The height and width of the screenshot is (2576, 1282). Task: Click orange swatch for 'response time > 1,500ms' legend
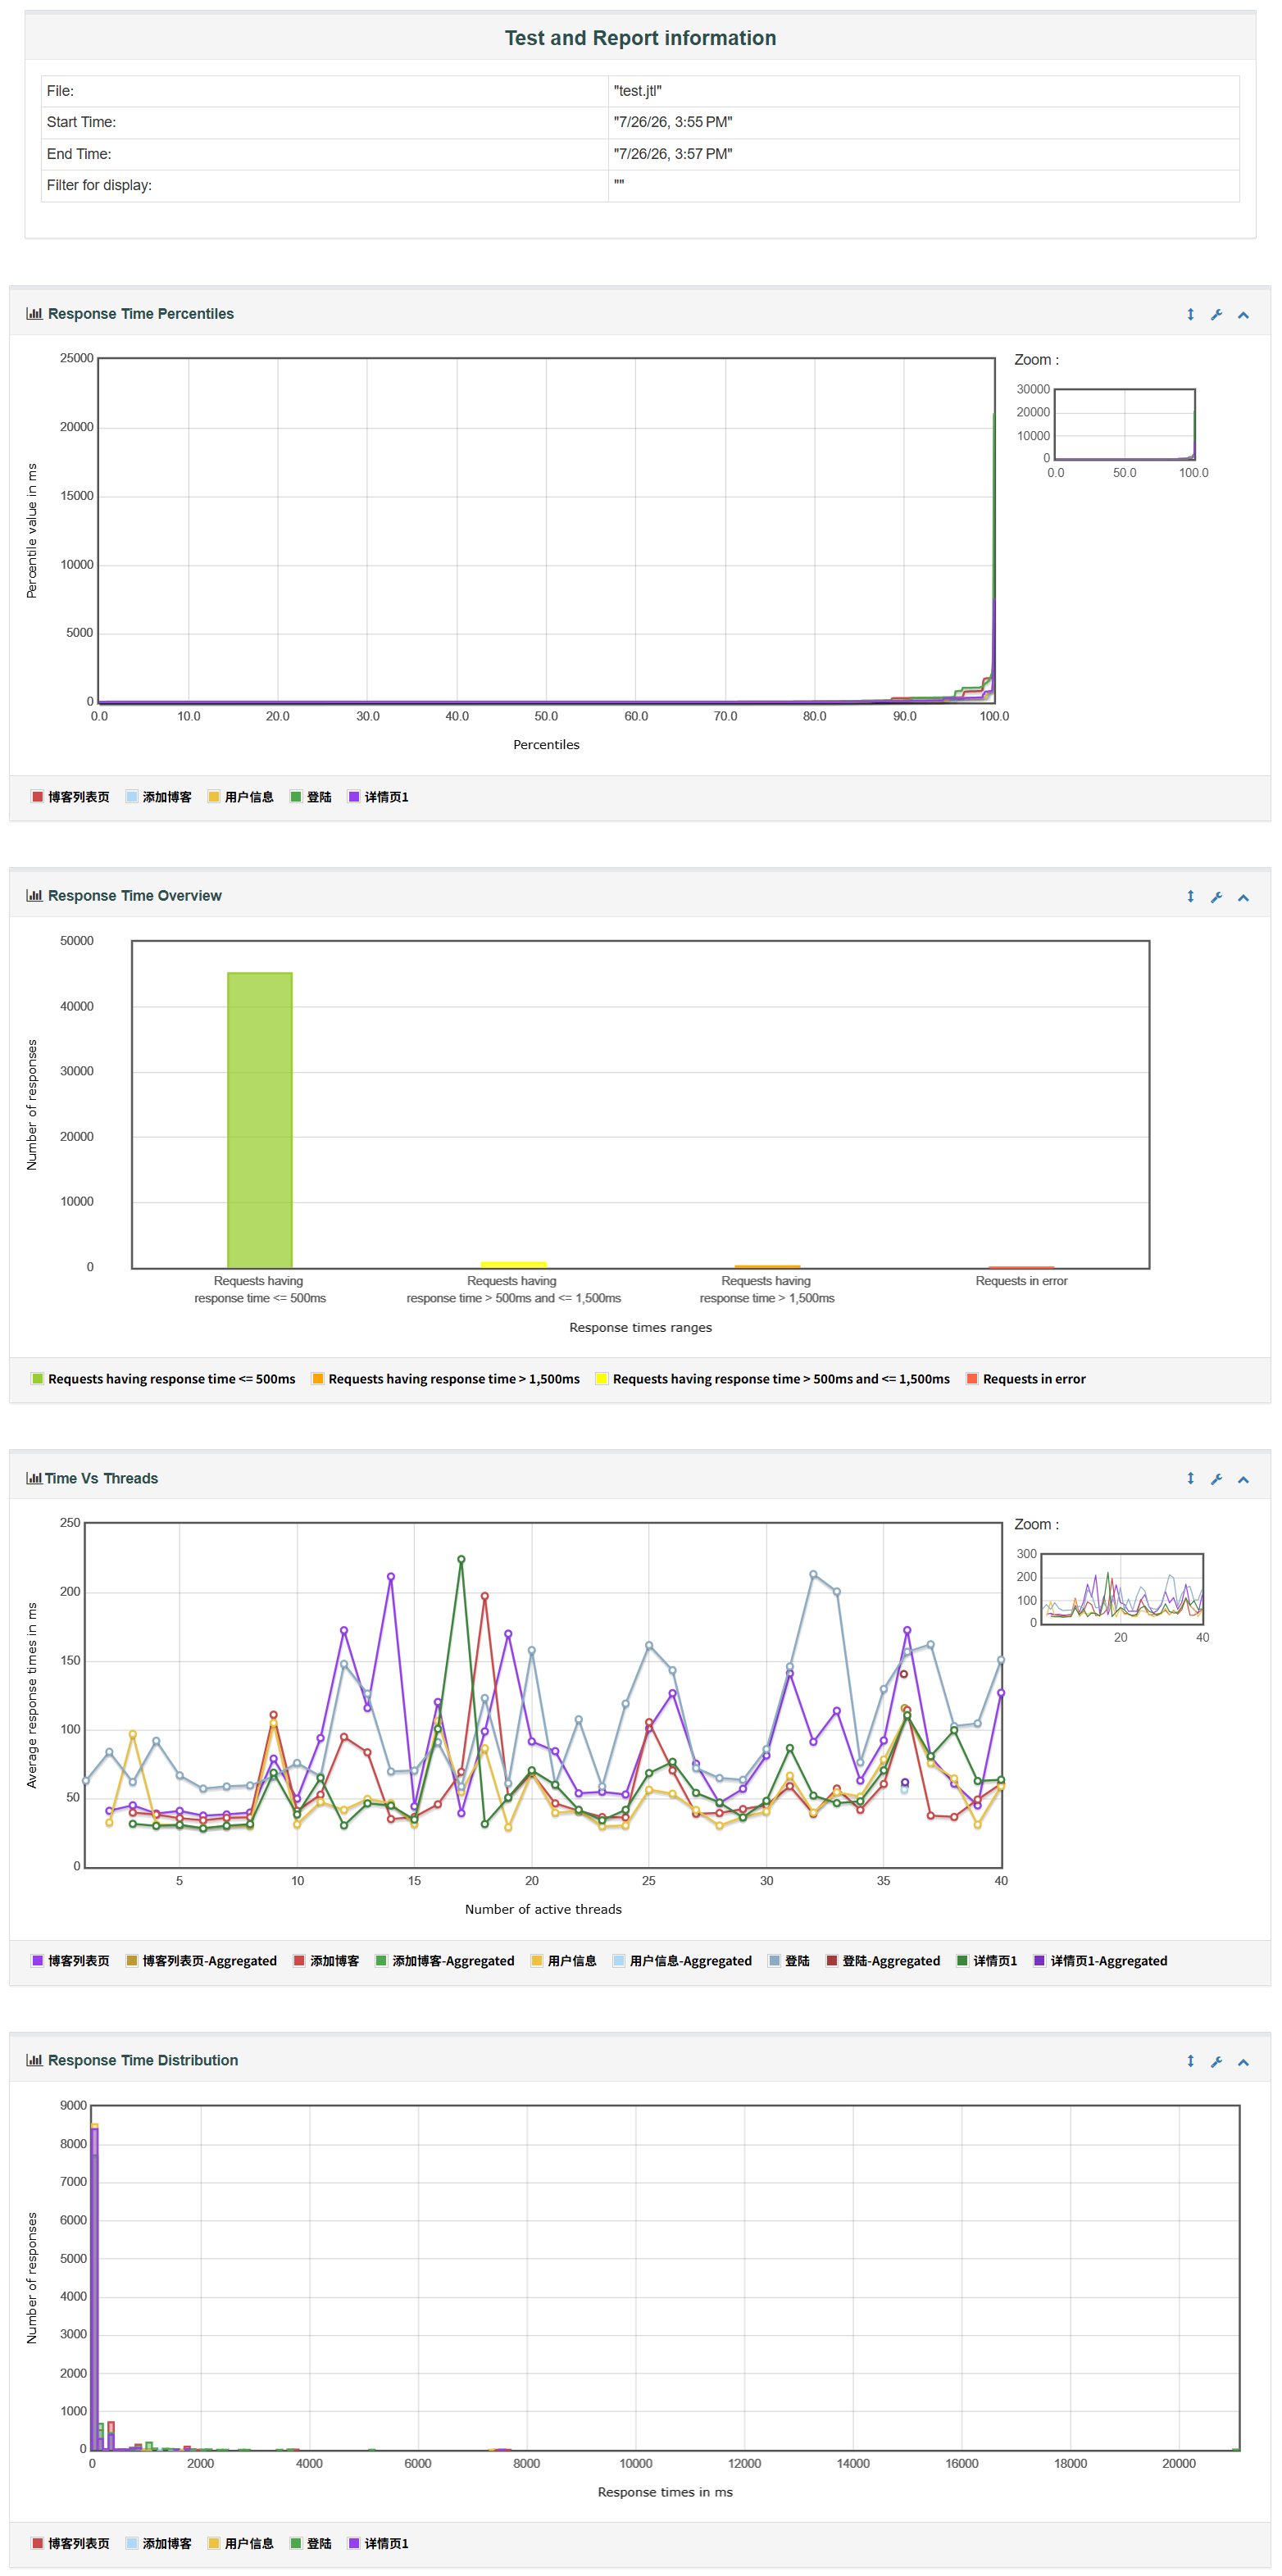(317, 1379)
